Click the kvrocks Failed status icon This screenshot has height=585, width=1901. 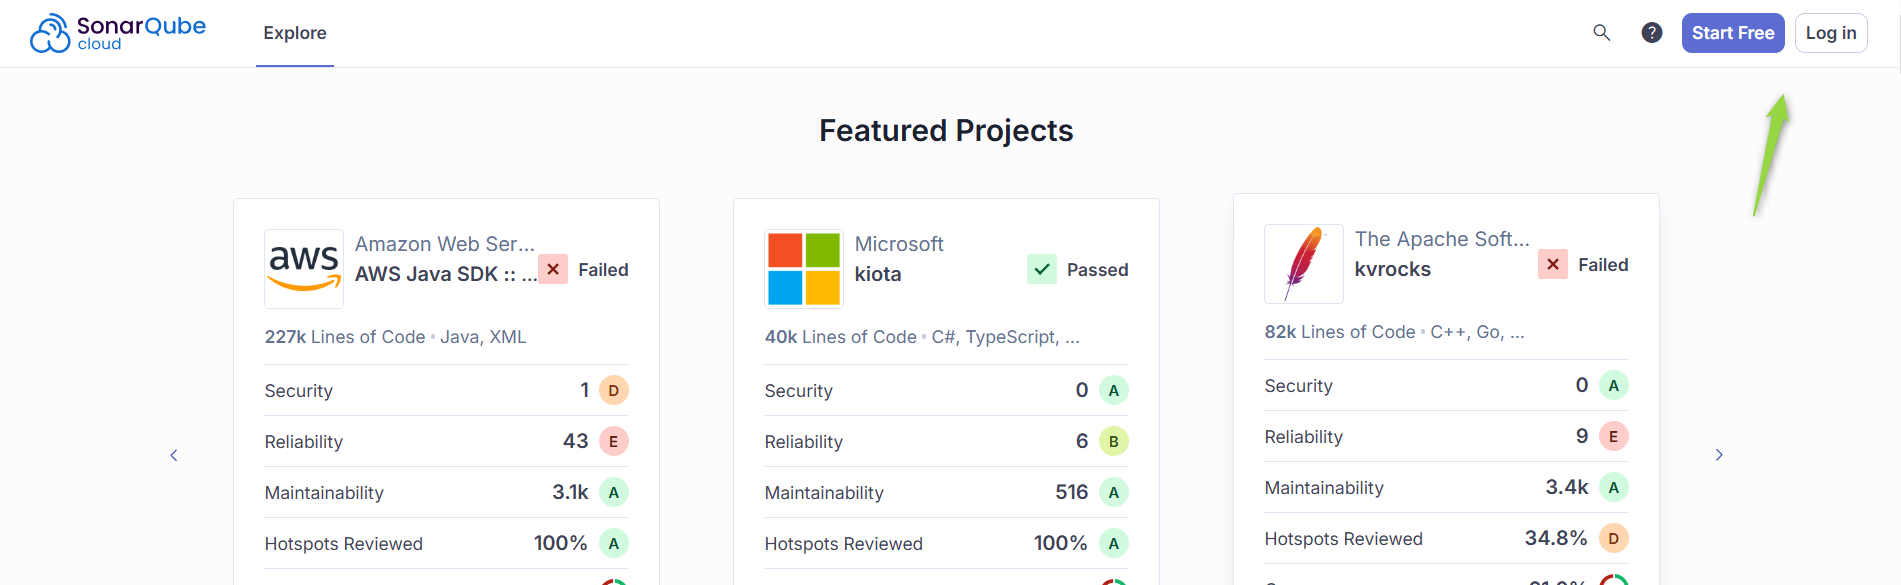pyautogui.click(x=1553, y=264)
